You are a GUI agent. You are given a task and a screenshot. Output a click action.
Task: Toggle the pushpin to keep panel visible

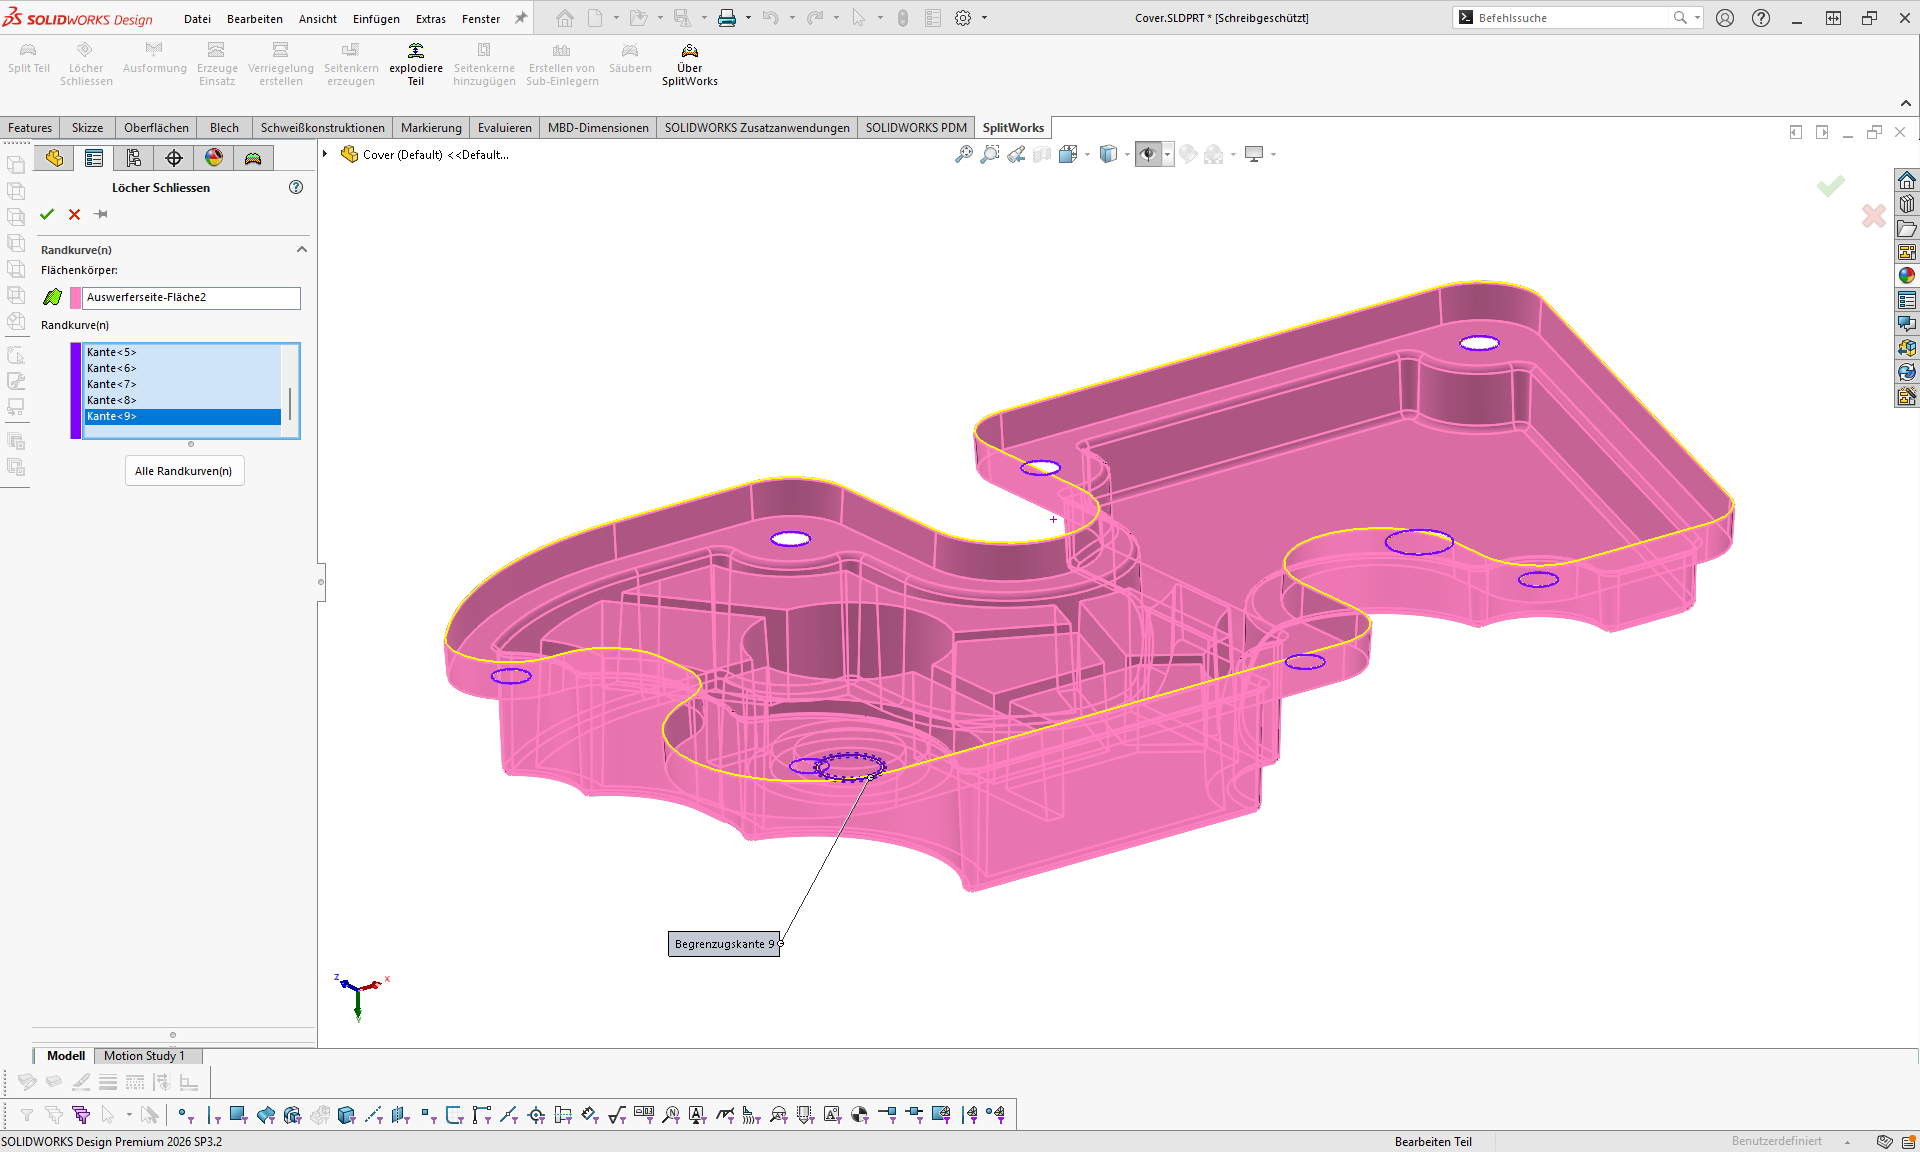pos(101,214)
